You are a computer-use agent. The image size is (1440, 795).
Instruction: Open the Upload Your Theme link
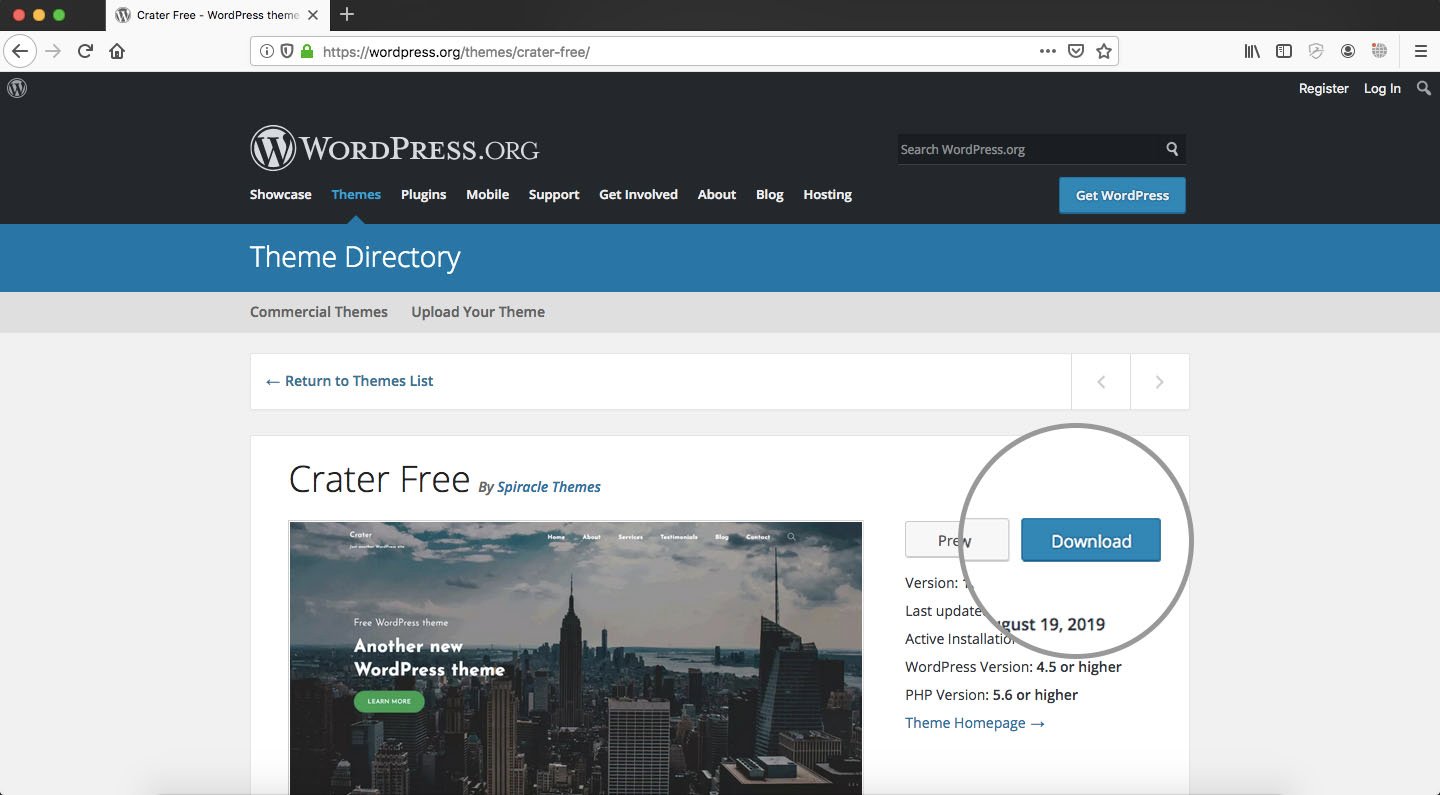pos(478,312)
